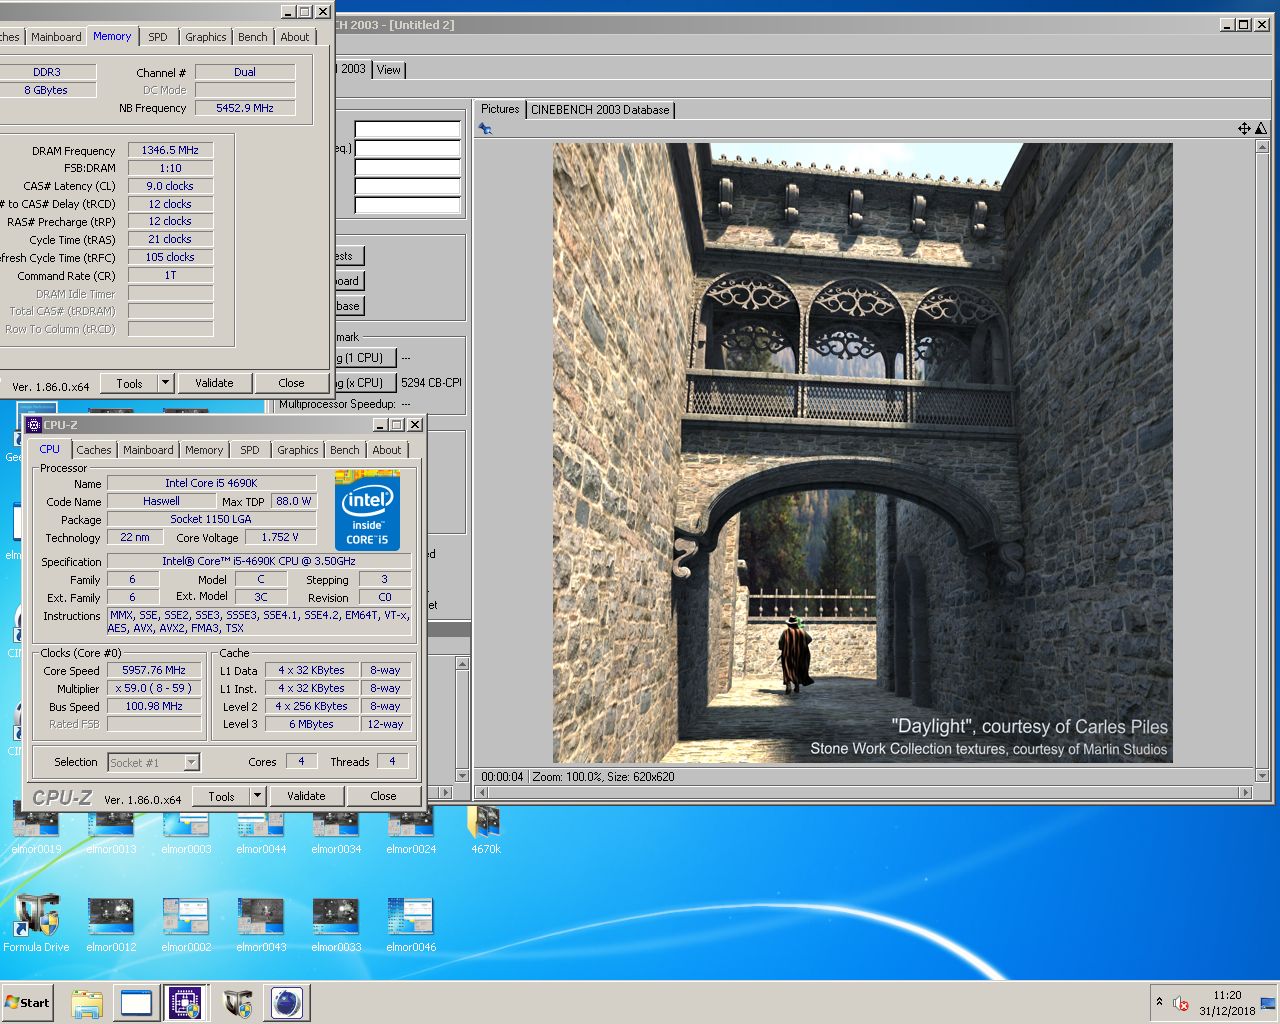Select the 4670k folder on the desktop

[486, 830]
